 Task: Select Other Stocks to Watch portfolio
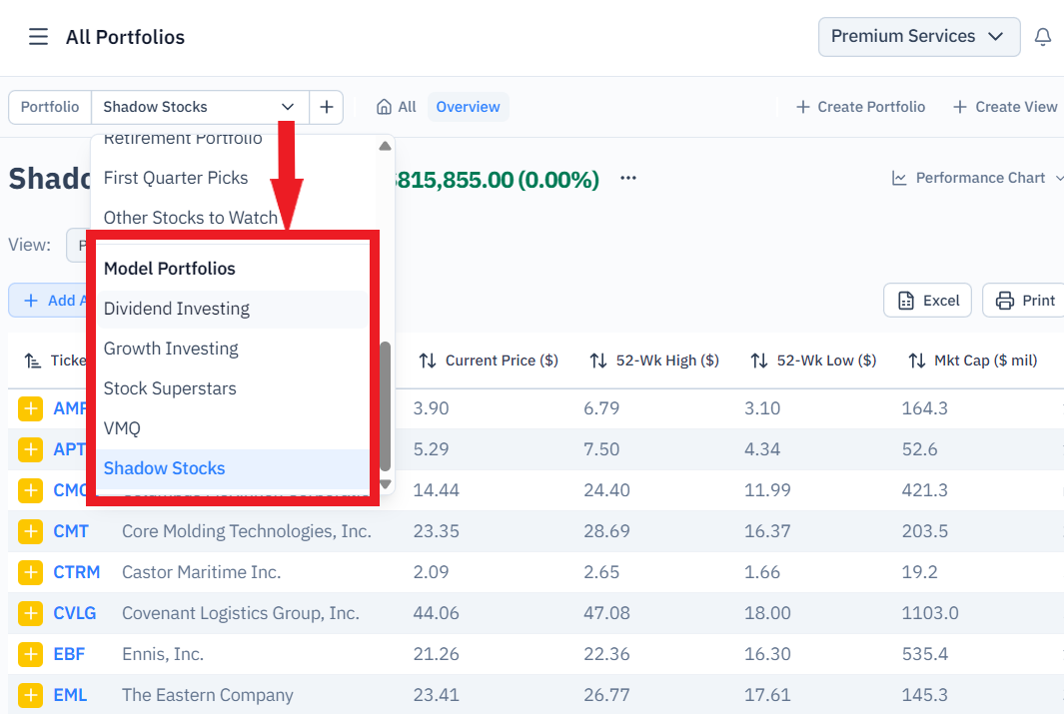[190, 218]
